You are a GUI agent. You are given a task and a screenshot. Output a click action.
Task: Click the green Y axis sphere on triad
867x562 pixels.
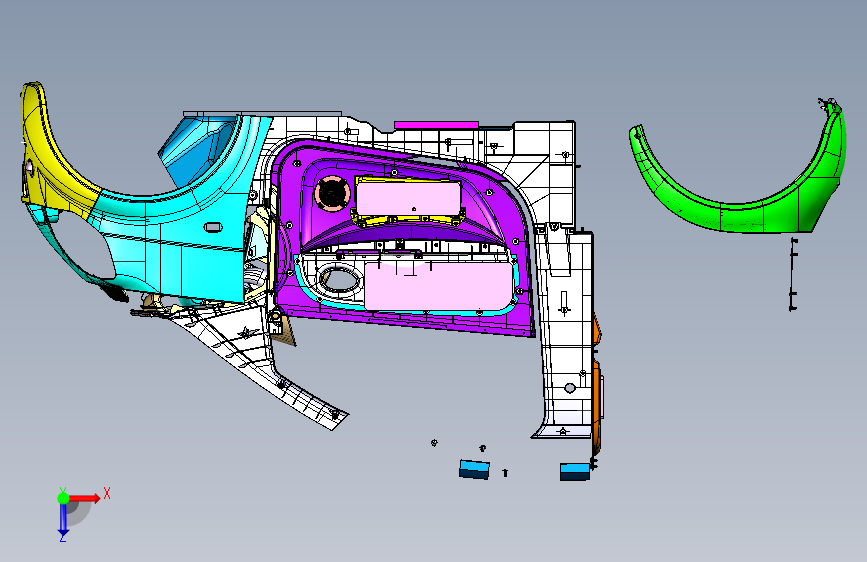click(x=63, y=498)
